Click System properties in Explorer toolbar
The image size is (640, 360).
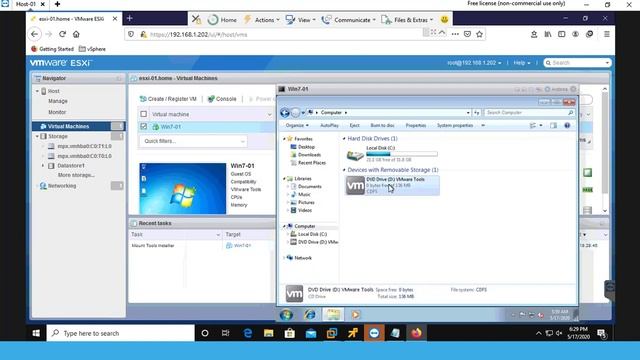(455, 125)
